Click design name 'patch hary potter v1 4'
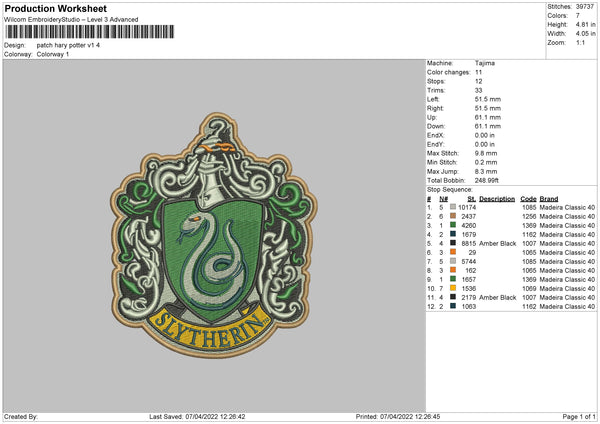Screen dimensions: 600x424 68,45
